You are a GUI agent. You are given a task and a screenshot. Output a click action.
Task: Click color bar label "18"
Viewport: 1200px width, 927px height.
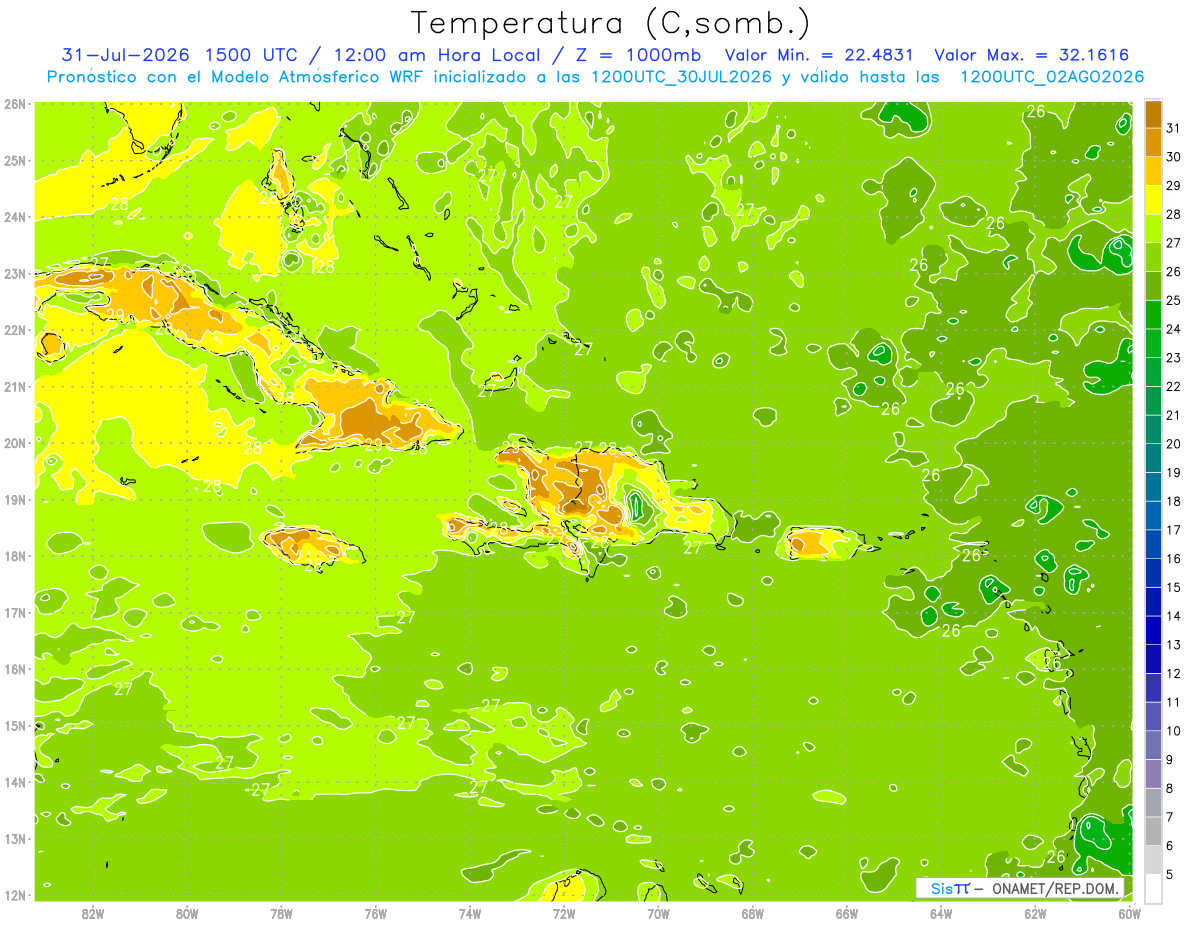1174,501
